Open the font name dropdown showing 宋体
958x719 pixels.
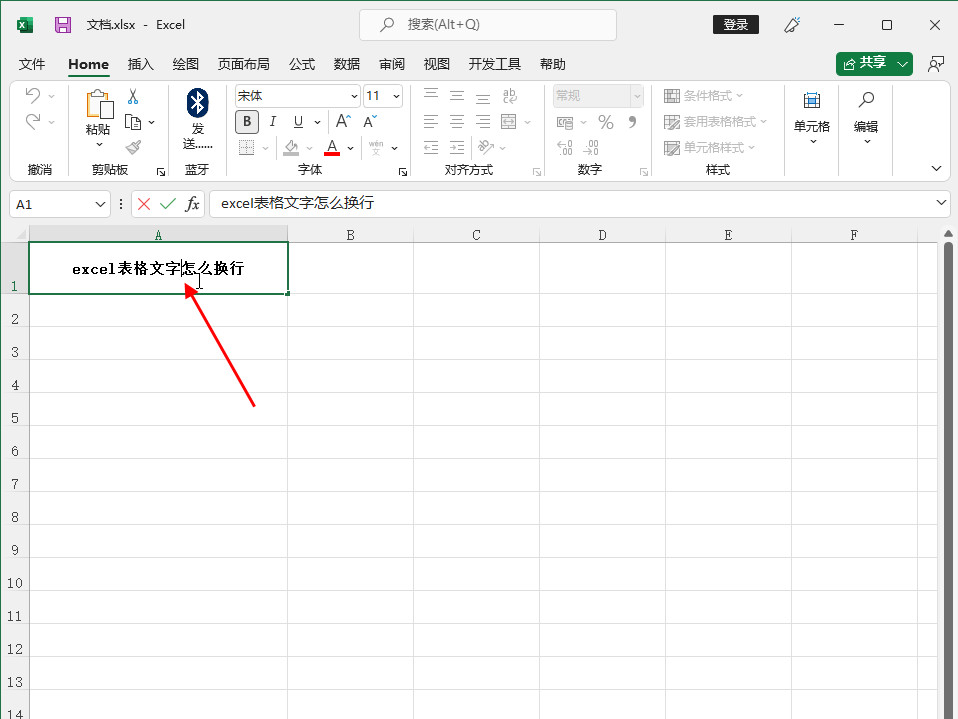click(x=354, y=97)
